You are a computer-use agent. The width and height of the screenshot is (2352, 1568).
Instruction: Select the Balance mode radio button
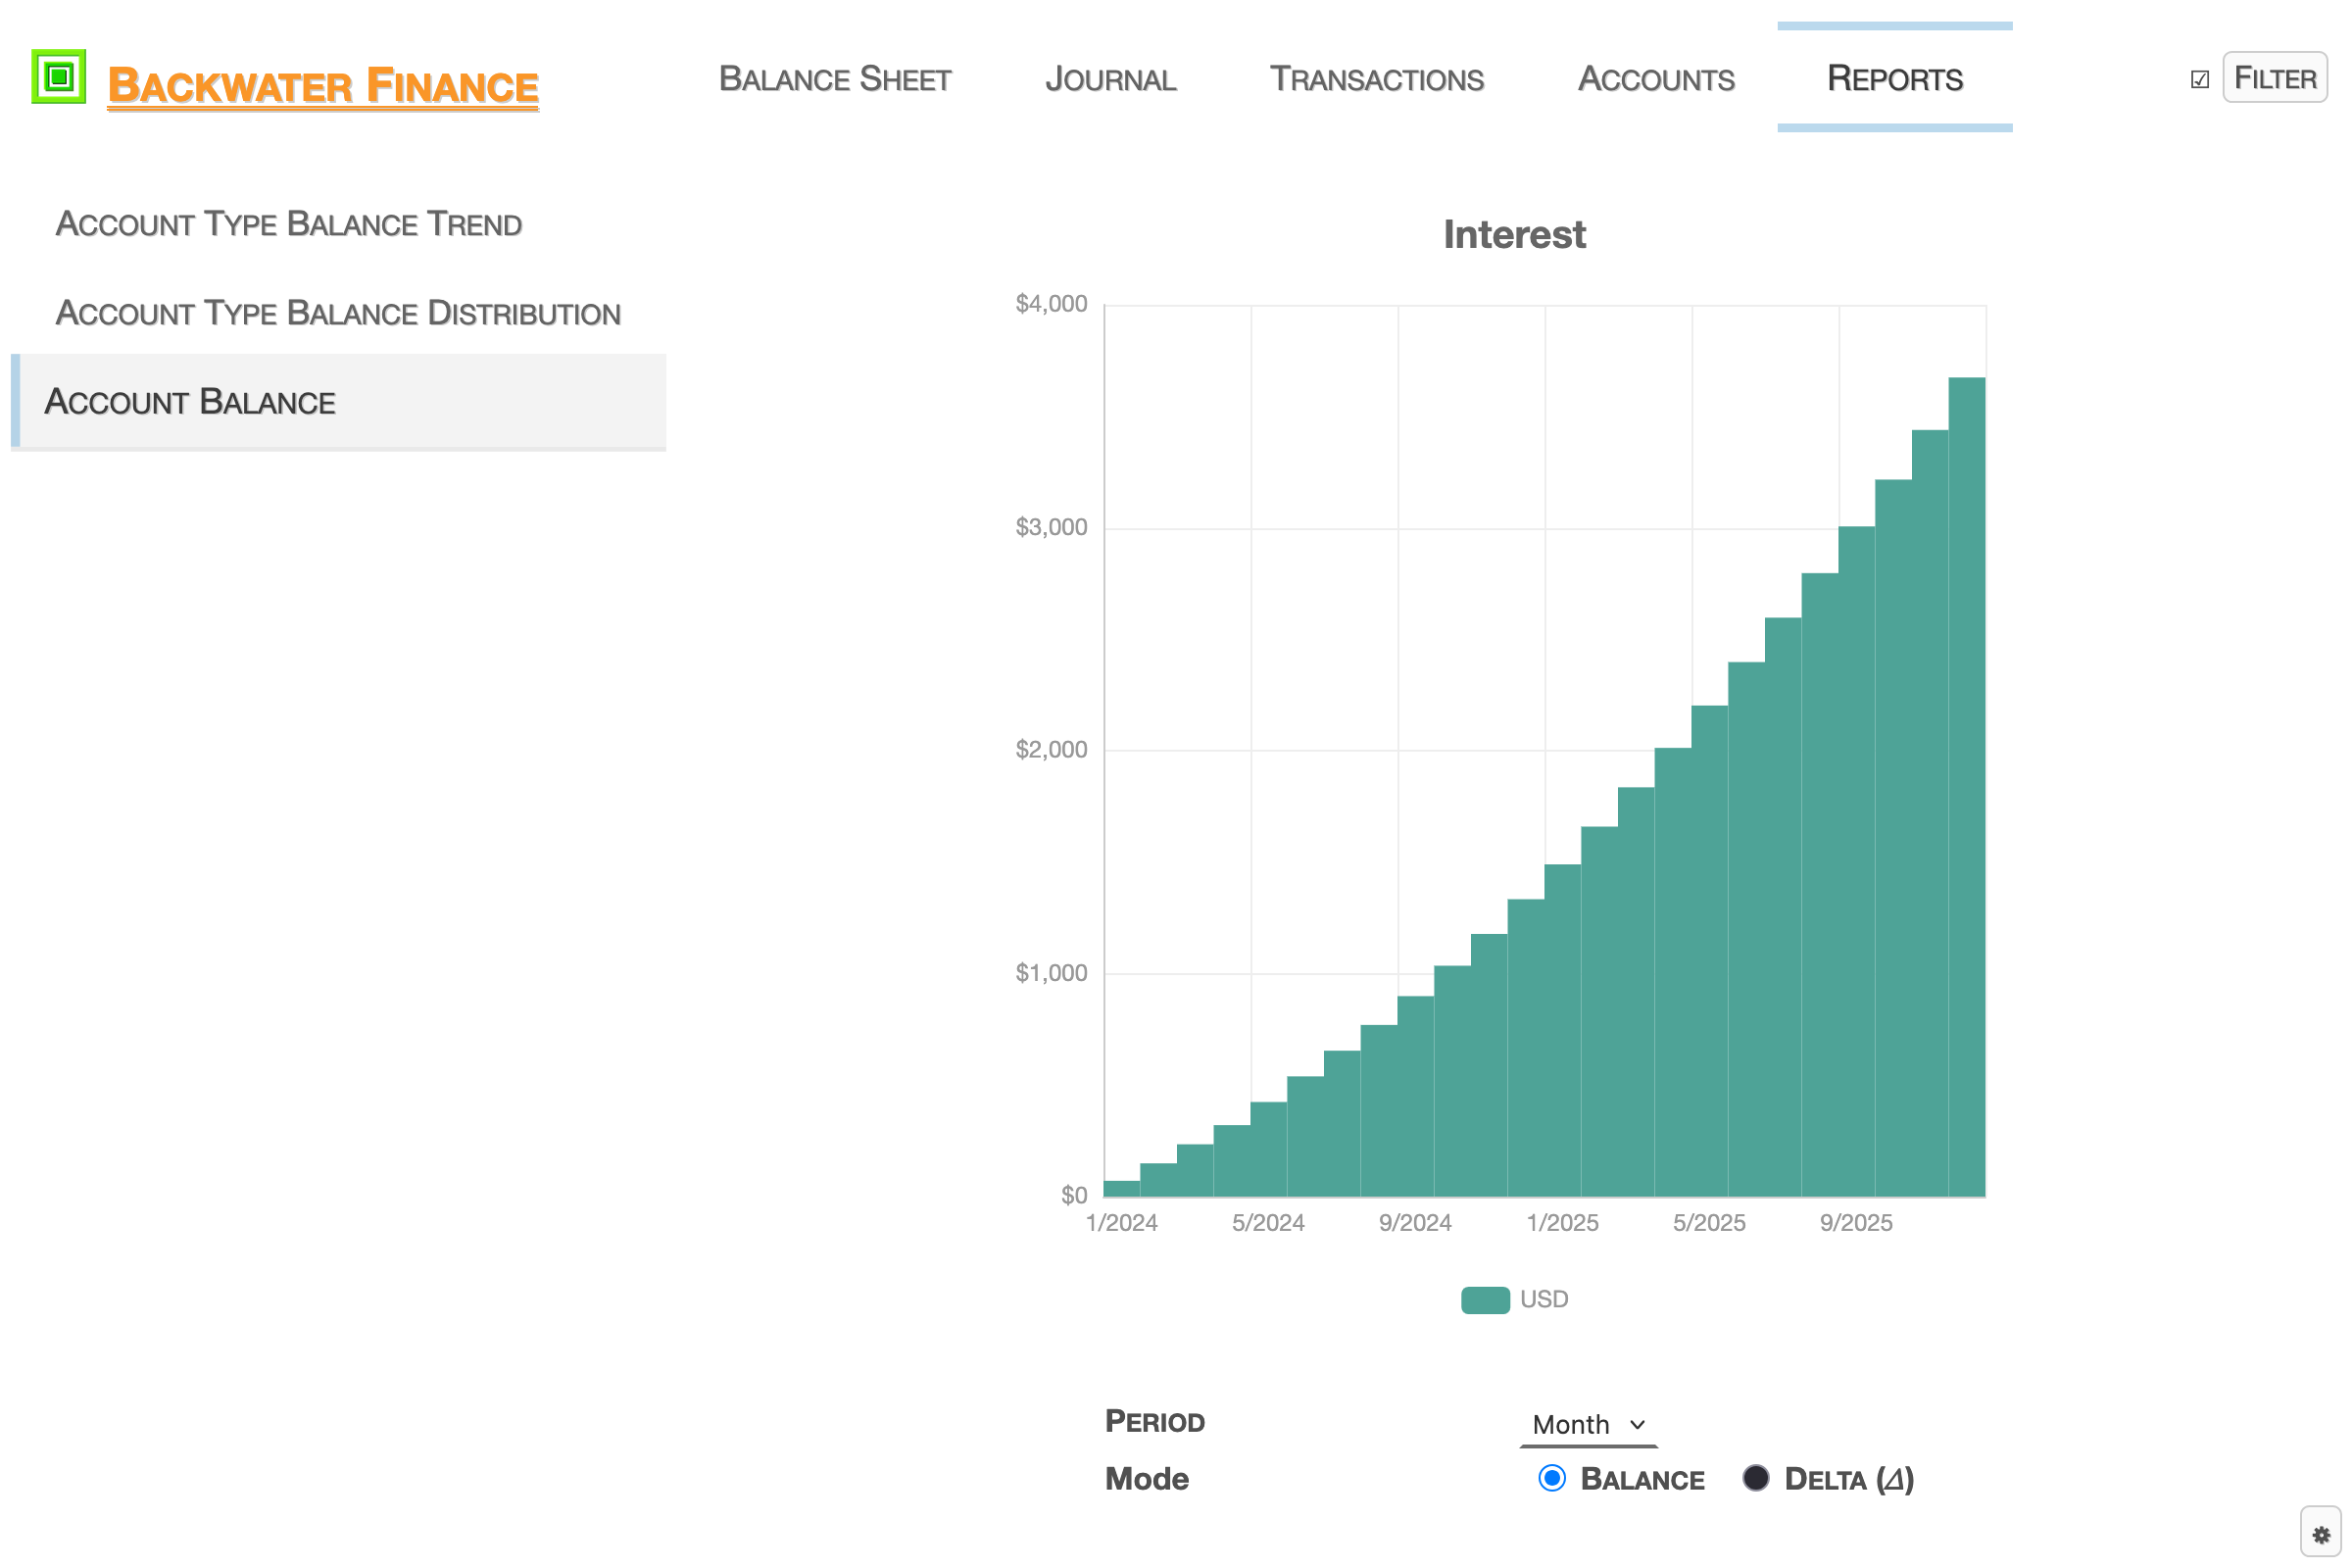click(1552, 1478)
